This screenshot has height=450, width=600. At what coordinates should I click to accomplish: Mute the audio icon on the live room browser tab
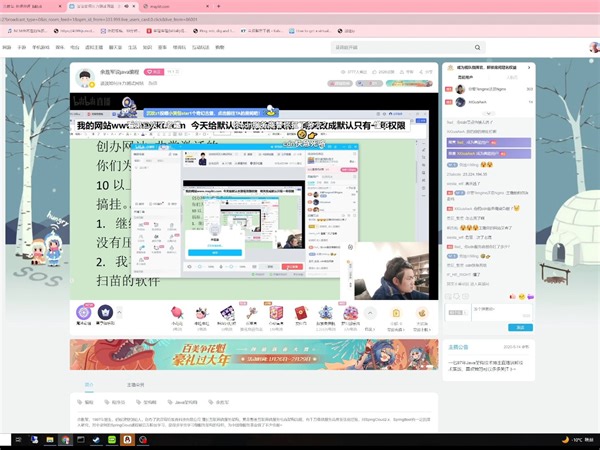pyautogui.click(x=126, y=6)
